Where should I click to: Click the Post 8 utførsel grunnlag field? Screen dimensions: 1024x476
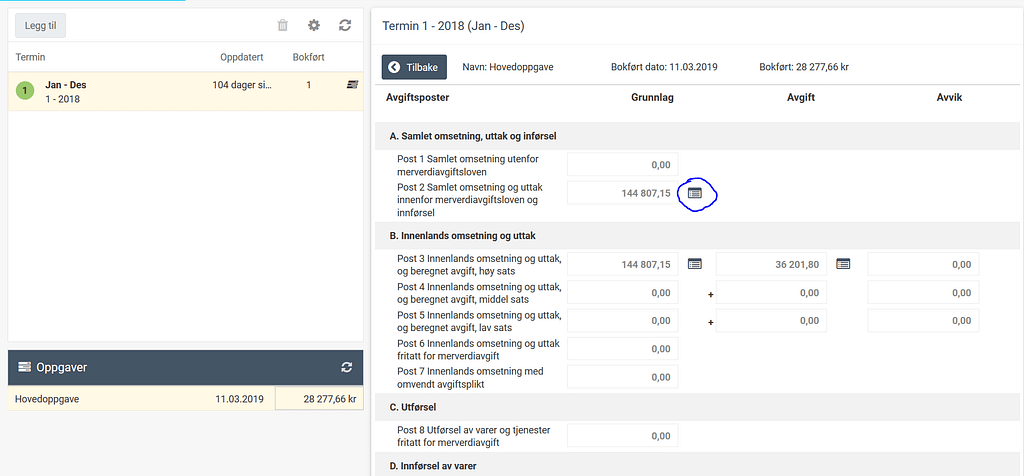coord(622,436)
